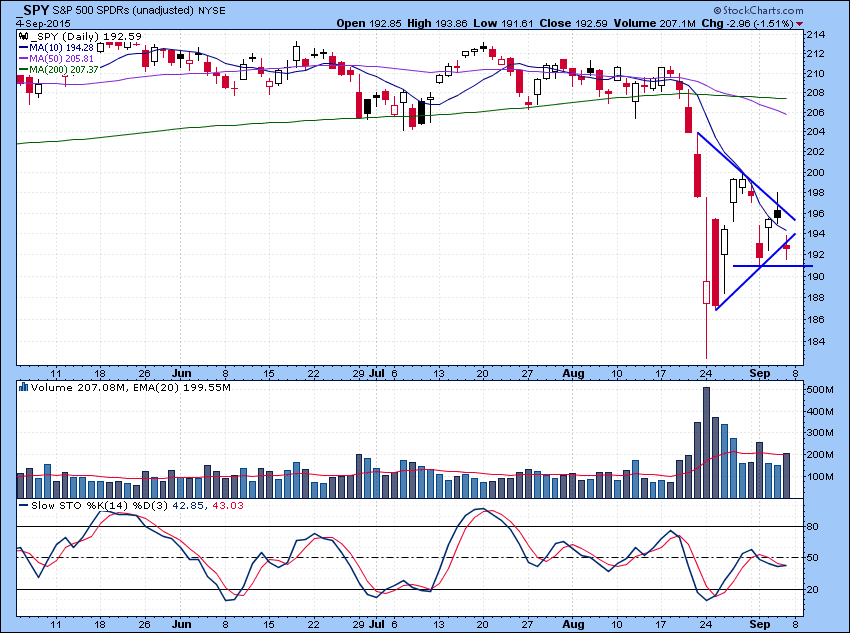This screenshot has width=850, height=633.
Task: Click the 'MA(200) 207.37' legend entry
Action: (59, 69)
